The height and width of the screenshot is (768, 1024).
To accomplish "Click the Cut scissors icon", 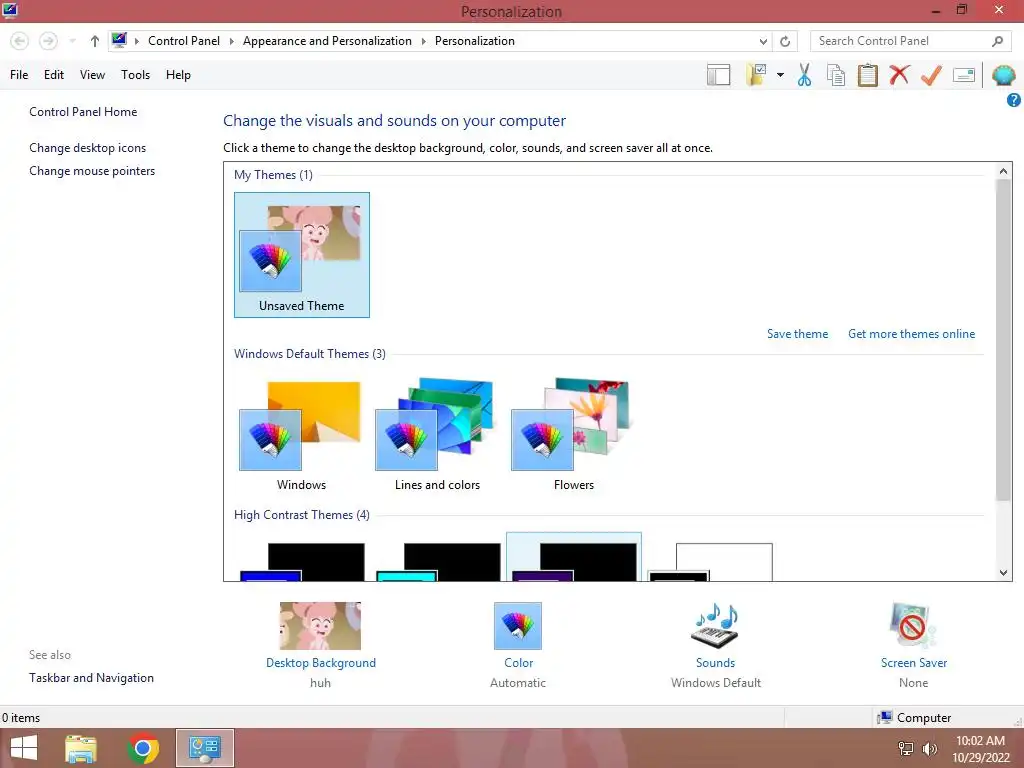I will (x=805, y=75).
